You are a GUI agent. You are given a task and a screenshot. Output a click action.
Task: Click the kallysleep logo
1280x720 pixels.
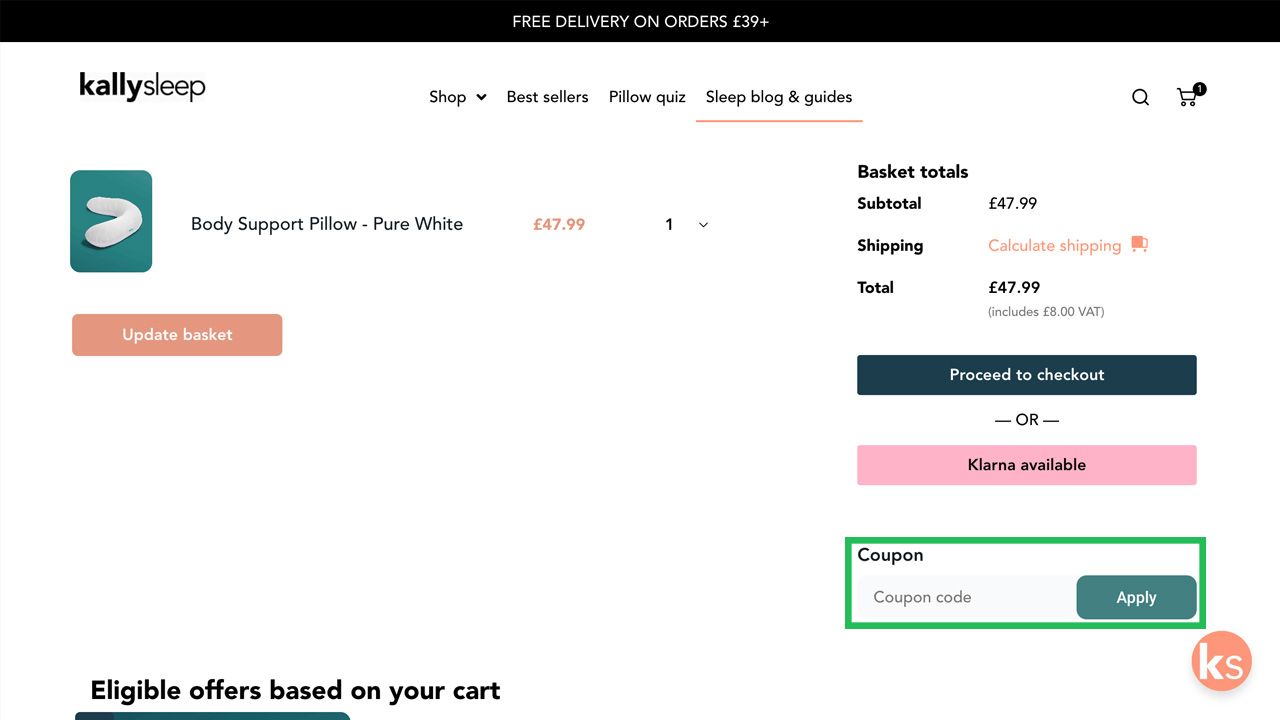(142, 87)
